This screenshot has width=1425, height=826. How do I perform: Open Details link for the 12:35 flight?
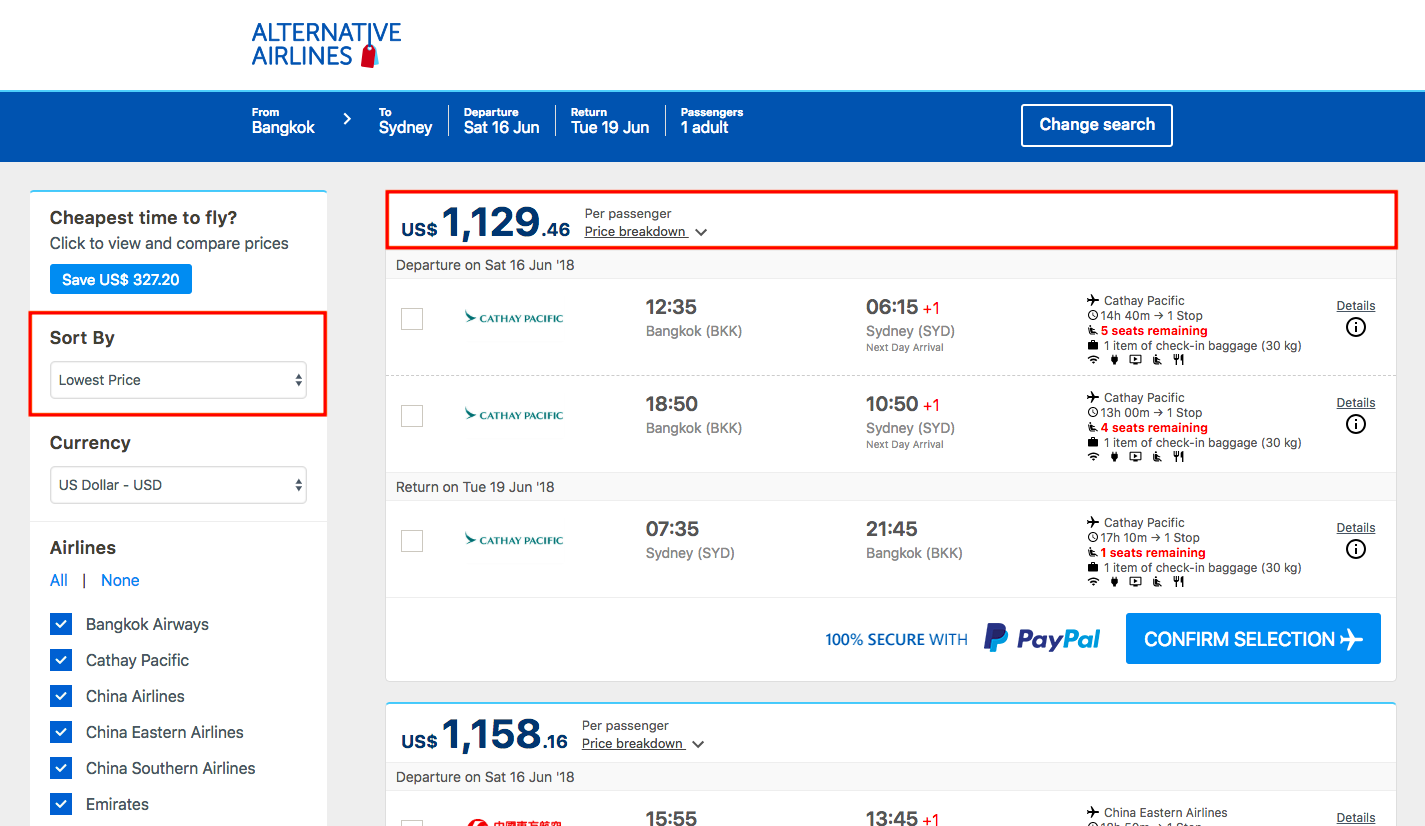tap(1356, 306)
